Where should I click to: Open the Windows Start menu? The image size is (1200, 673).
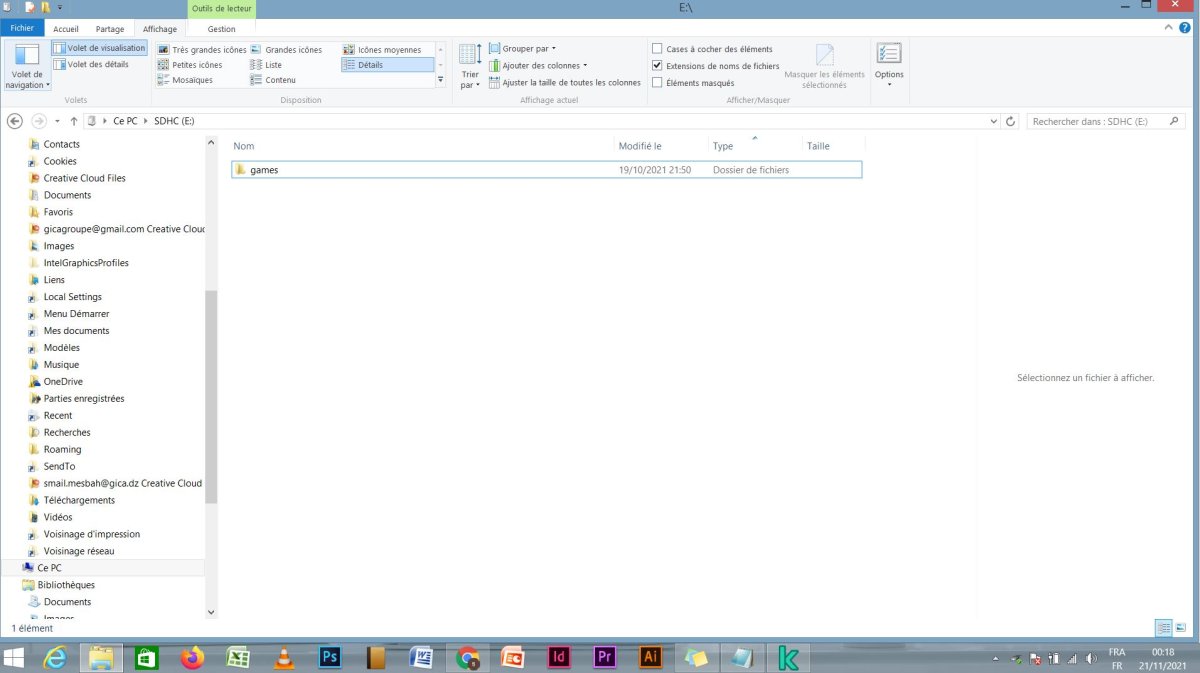(x=15, y=657)
